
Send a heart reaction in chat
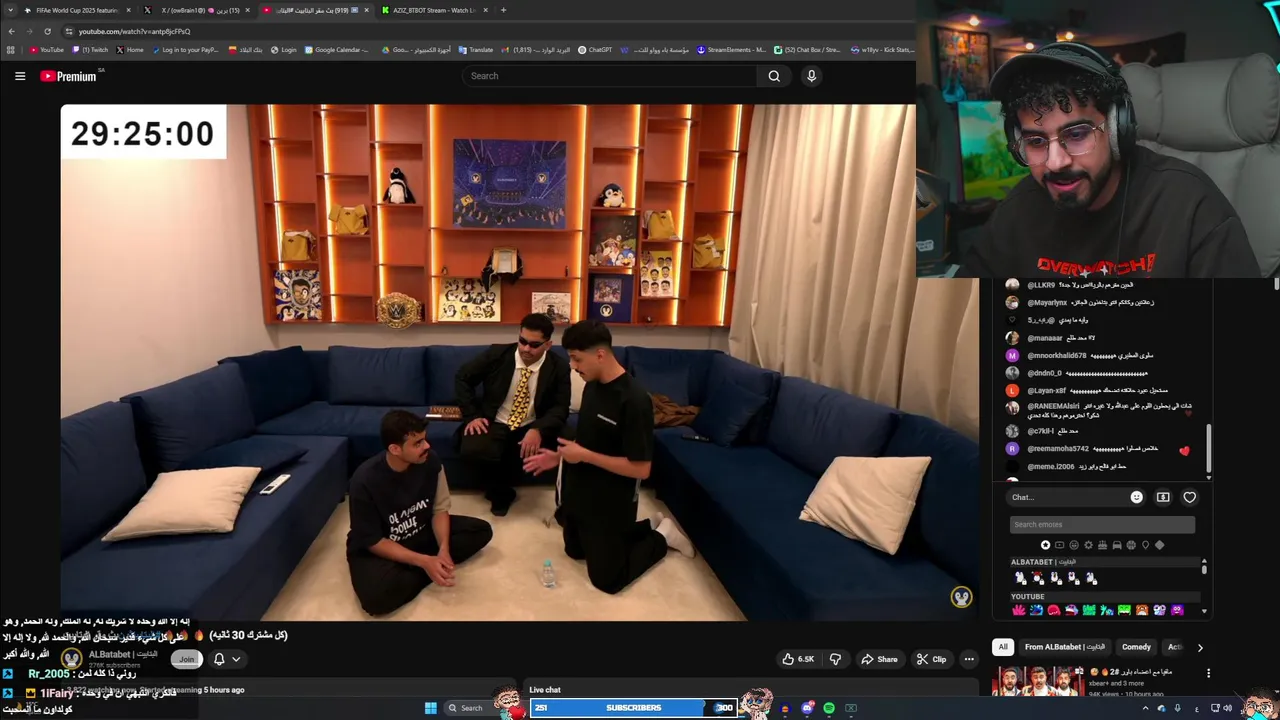1189,497
